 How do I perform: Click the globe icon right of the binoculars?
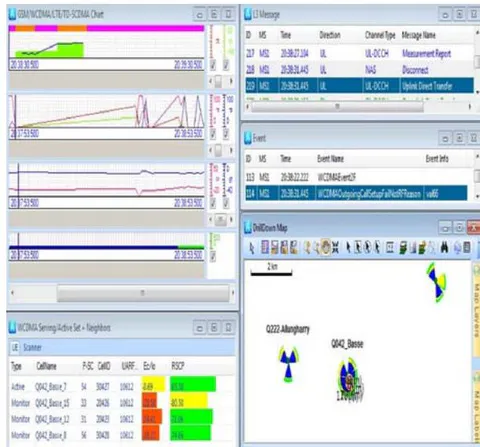[x=457, y=248]
